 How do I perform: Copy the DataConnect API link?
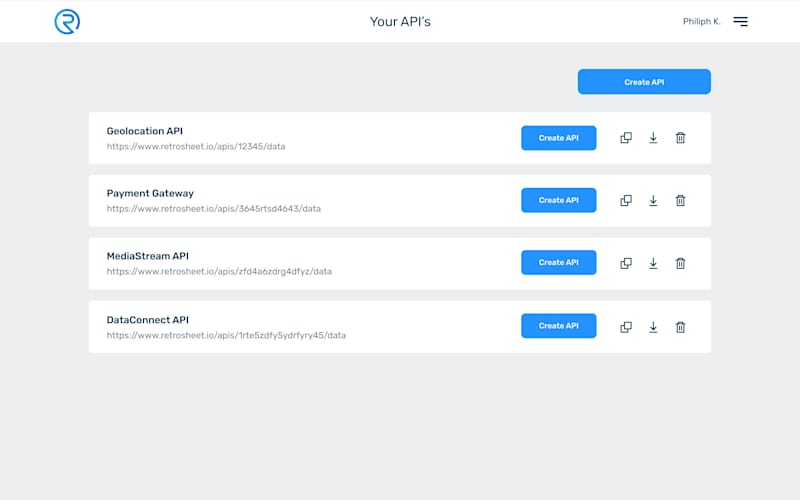click(x=626, y=327)
